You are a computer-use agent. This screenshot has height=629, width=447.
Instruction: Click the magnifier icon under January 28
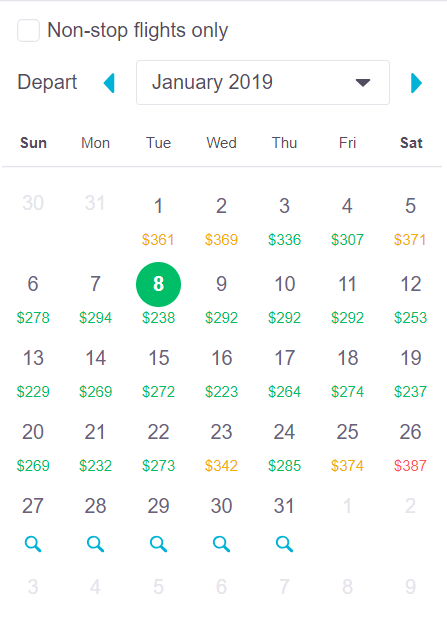pos(95,544)
